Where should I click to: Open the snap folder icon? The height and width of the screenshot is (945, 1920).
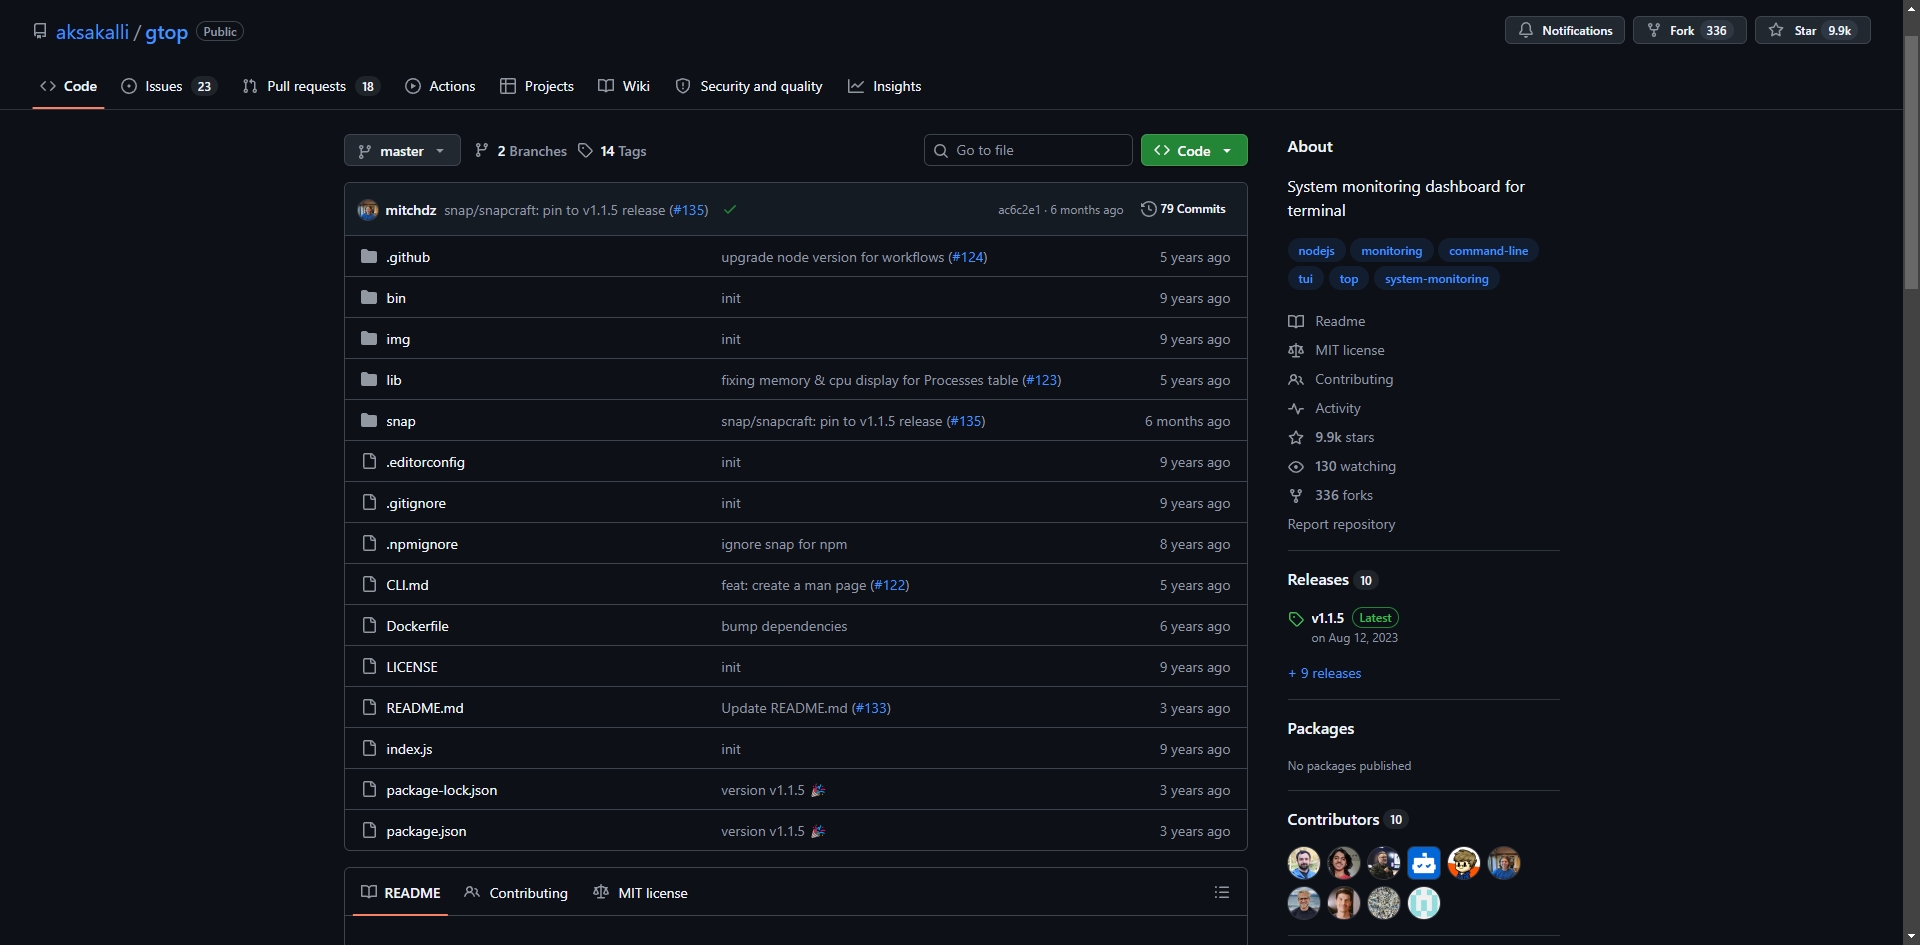point(369,421)
